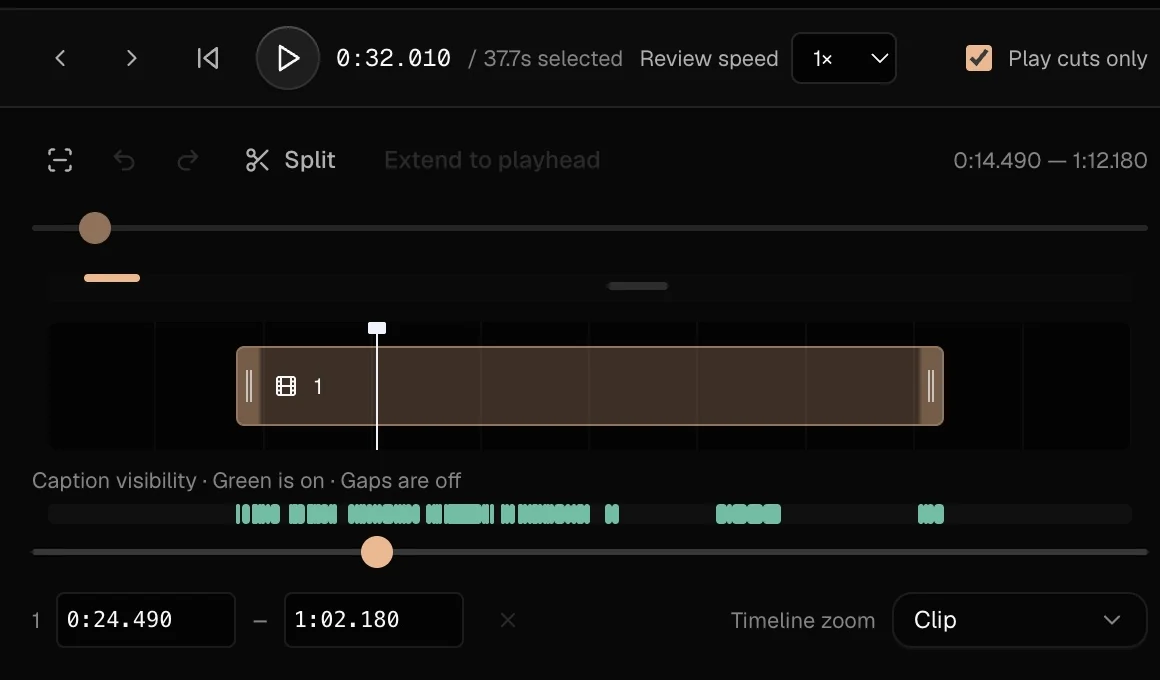1160x680 pixels.
Task: Click the top overview slider knob
Action: point(95,228)
